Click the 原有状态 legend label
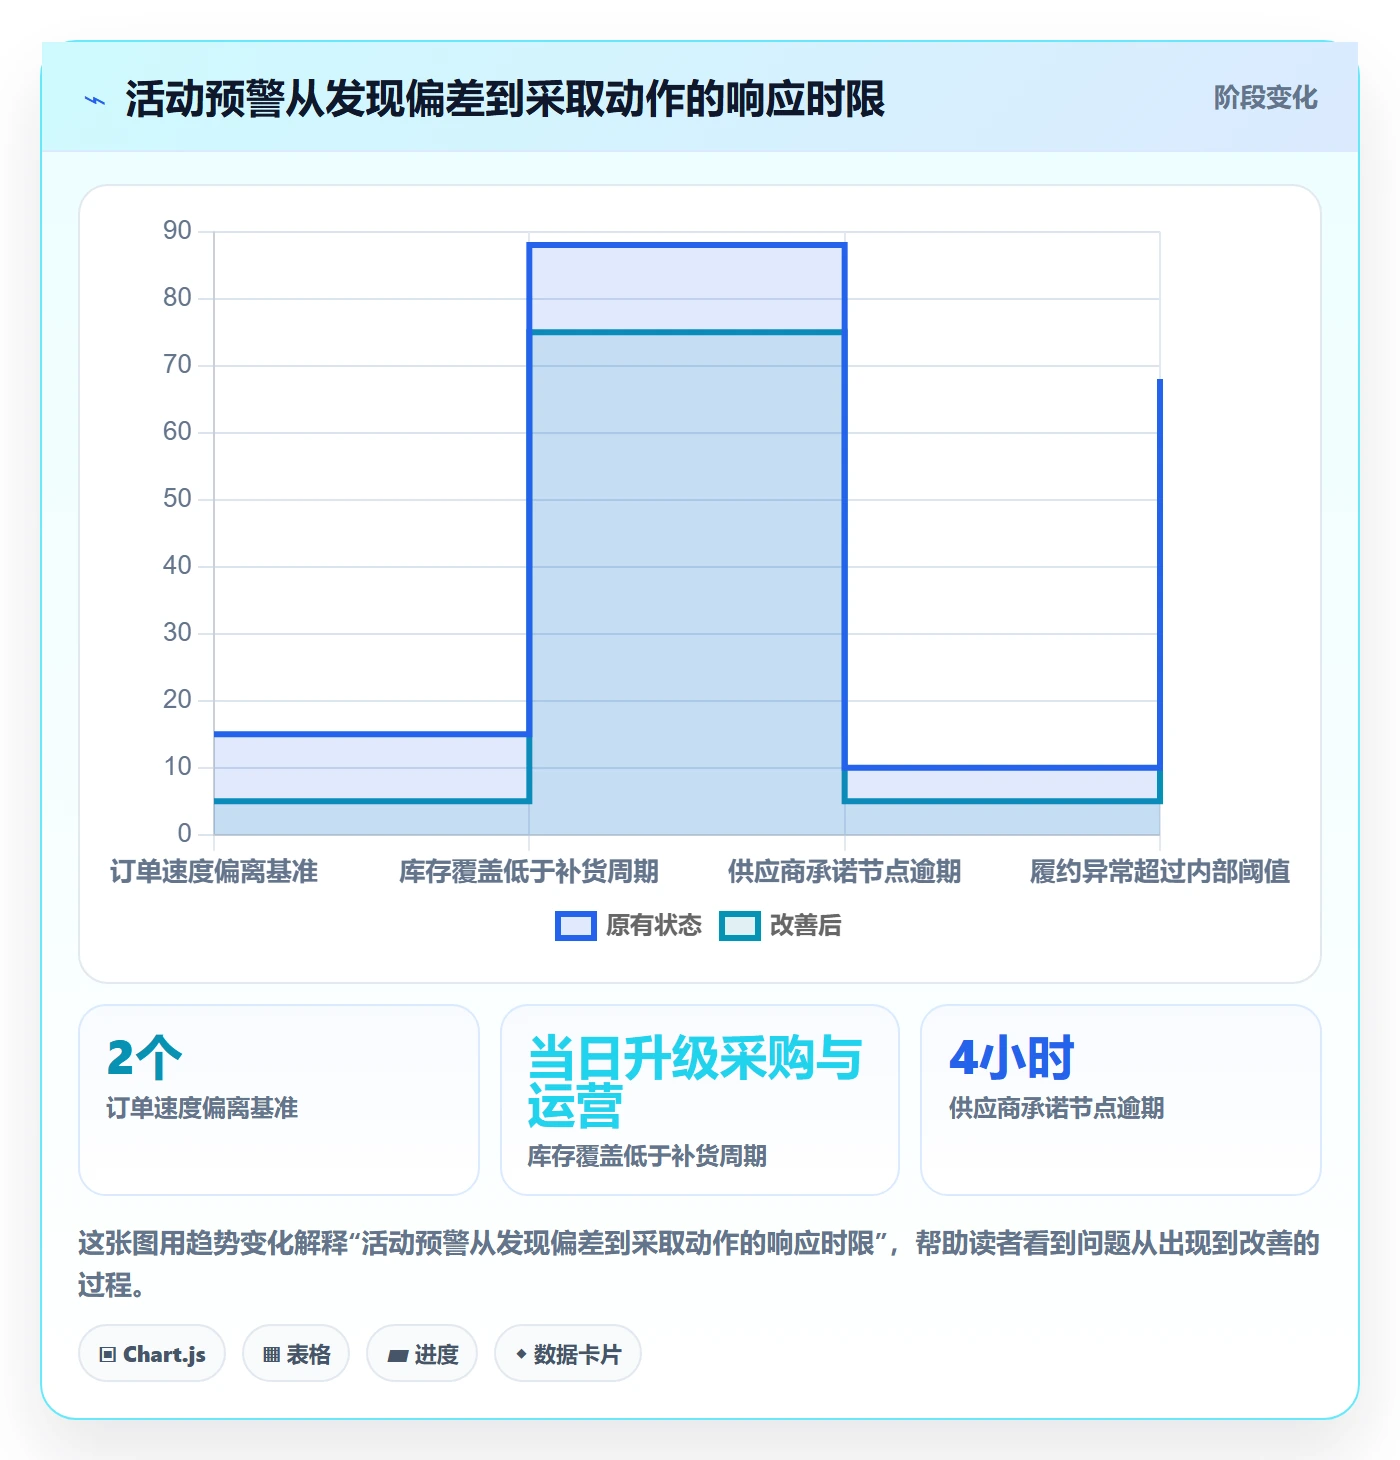Screen dimensions: 1400x1460 click(x=654, y=926)
